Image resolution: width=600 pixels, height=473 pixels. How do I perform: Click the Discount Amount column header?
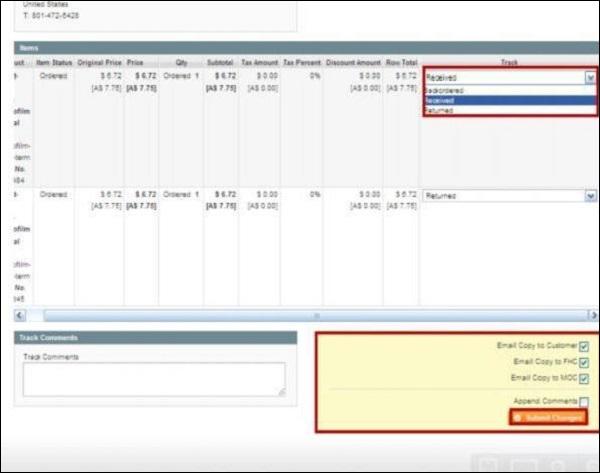(x=353, y=62)
